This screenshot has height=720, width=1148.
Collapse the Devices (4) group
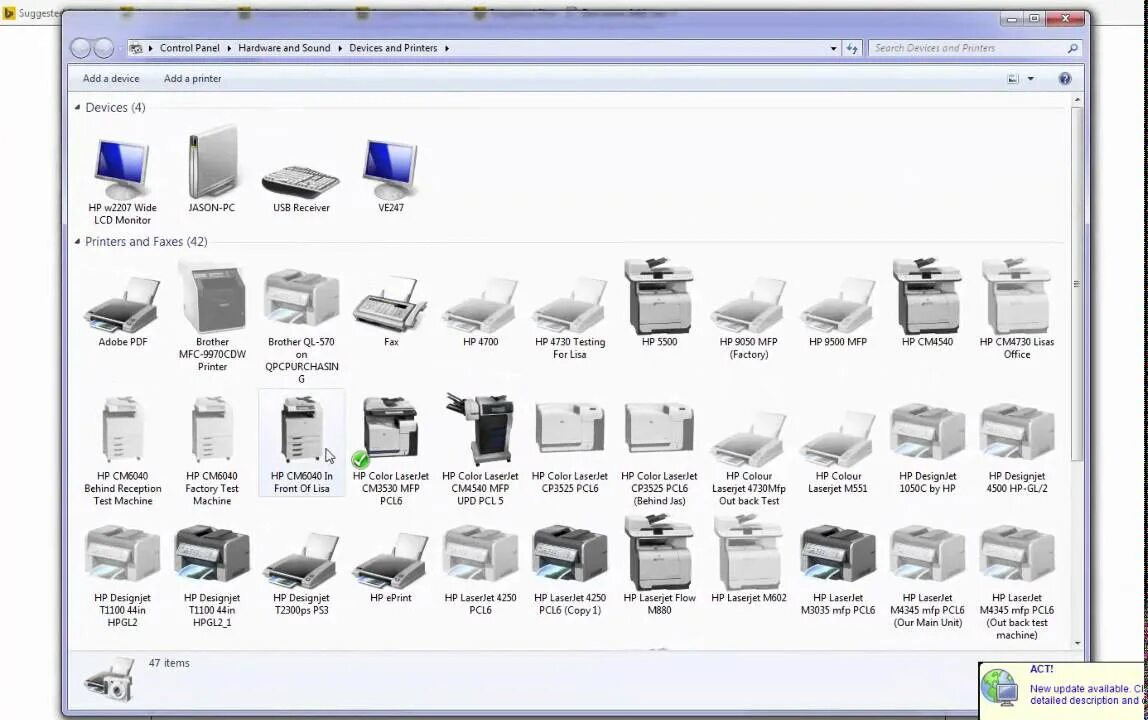pos(78,107)
